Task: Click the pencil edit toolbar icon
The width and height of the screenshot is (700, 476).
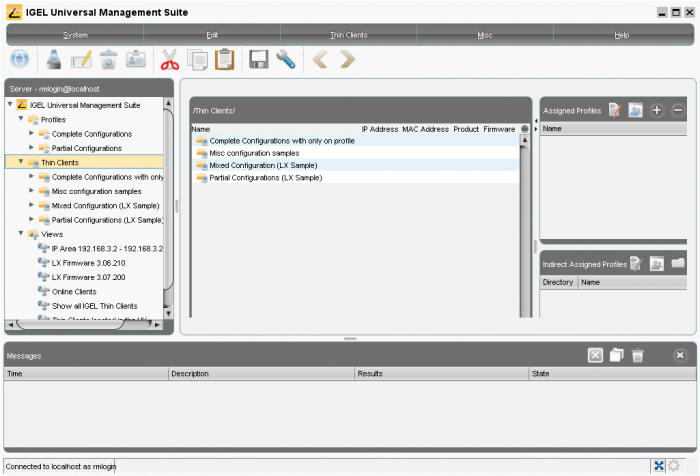Action: point(82,59)
